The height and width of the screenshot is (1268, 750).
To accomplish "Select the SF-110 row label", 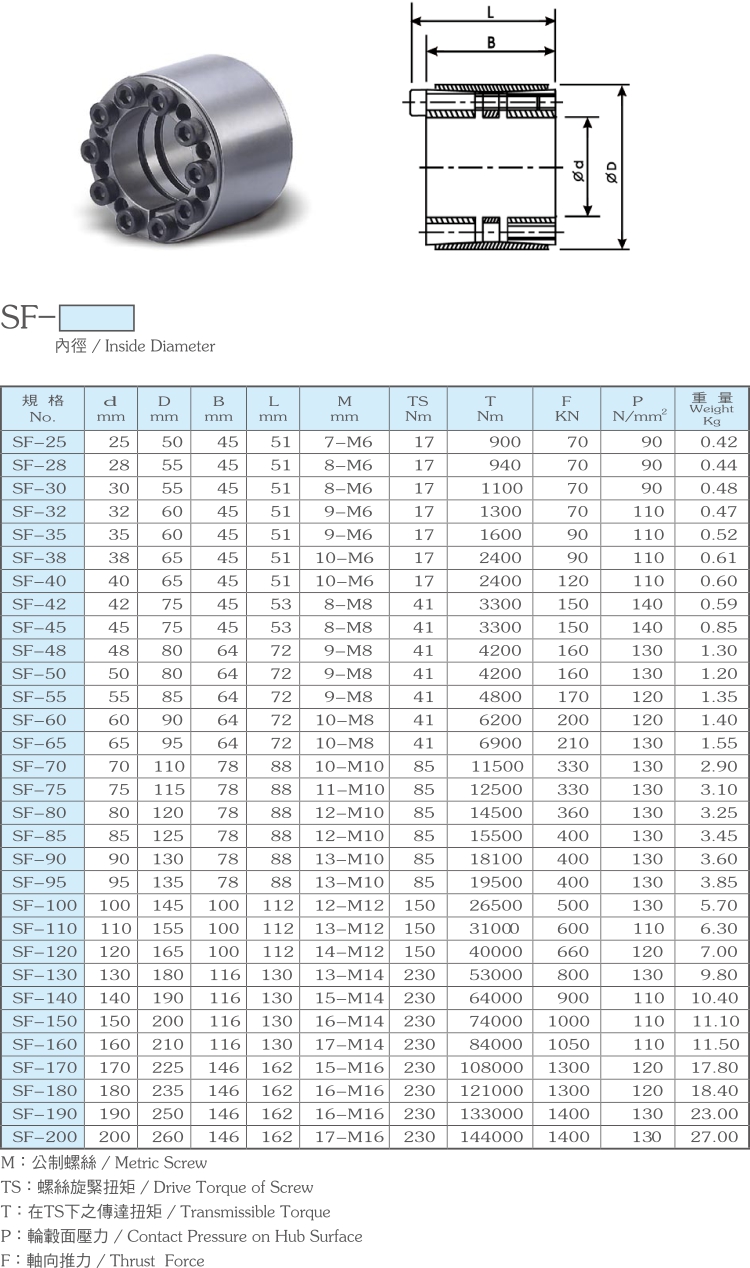I will (x=43, y=928).
